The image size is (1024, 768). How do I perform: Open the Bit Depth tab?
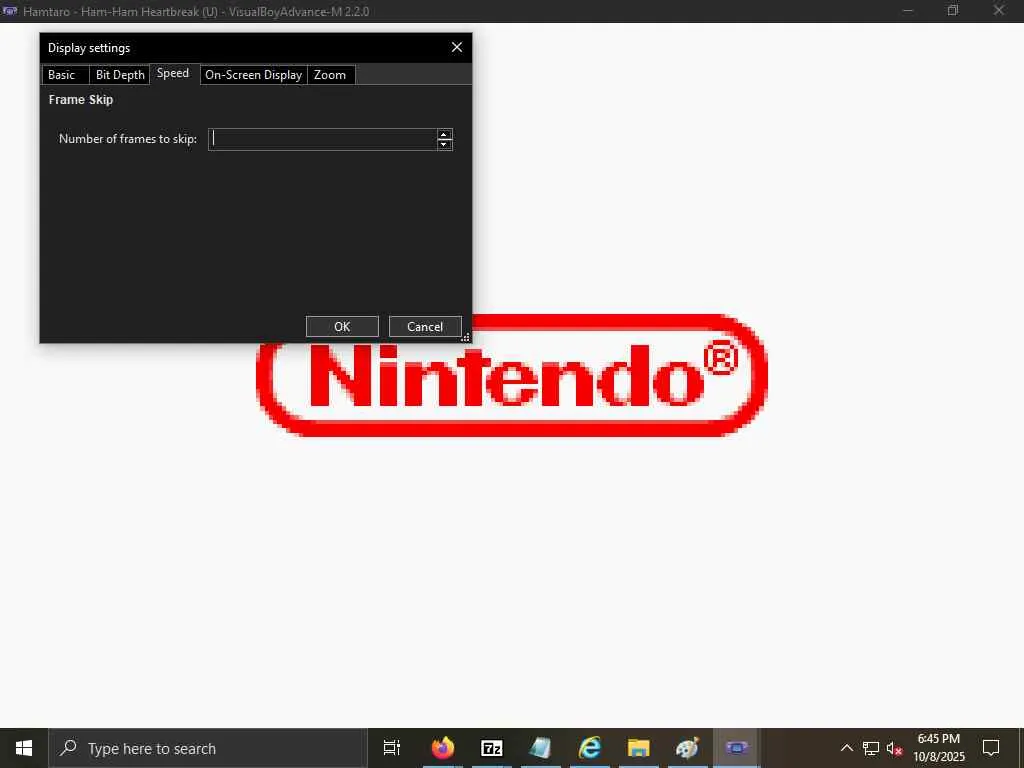point(120,75)
